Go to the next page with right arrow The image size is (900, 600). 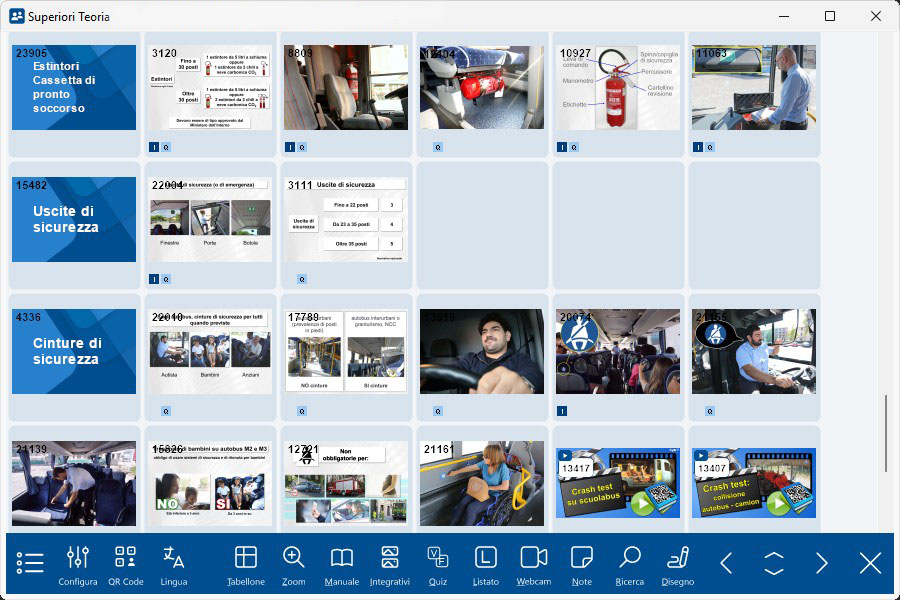coord(822,563)
